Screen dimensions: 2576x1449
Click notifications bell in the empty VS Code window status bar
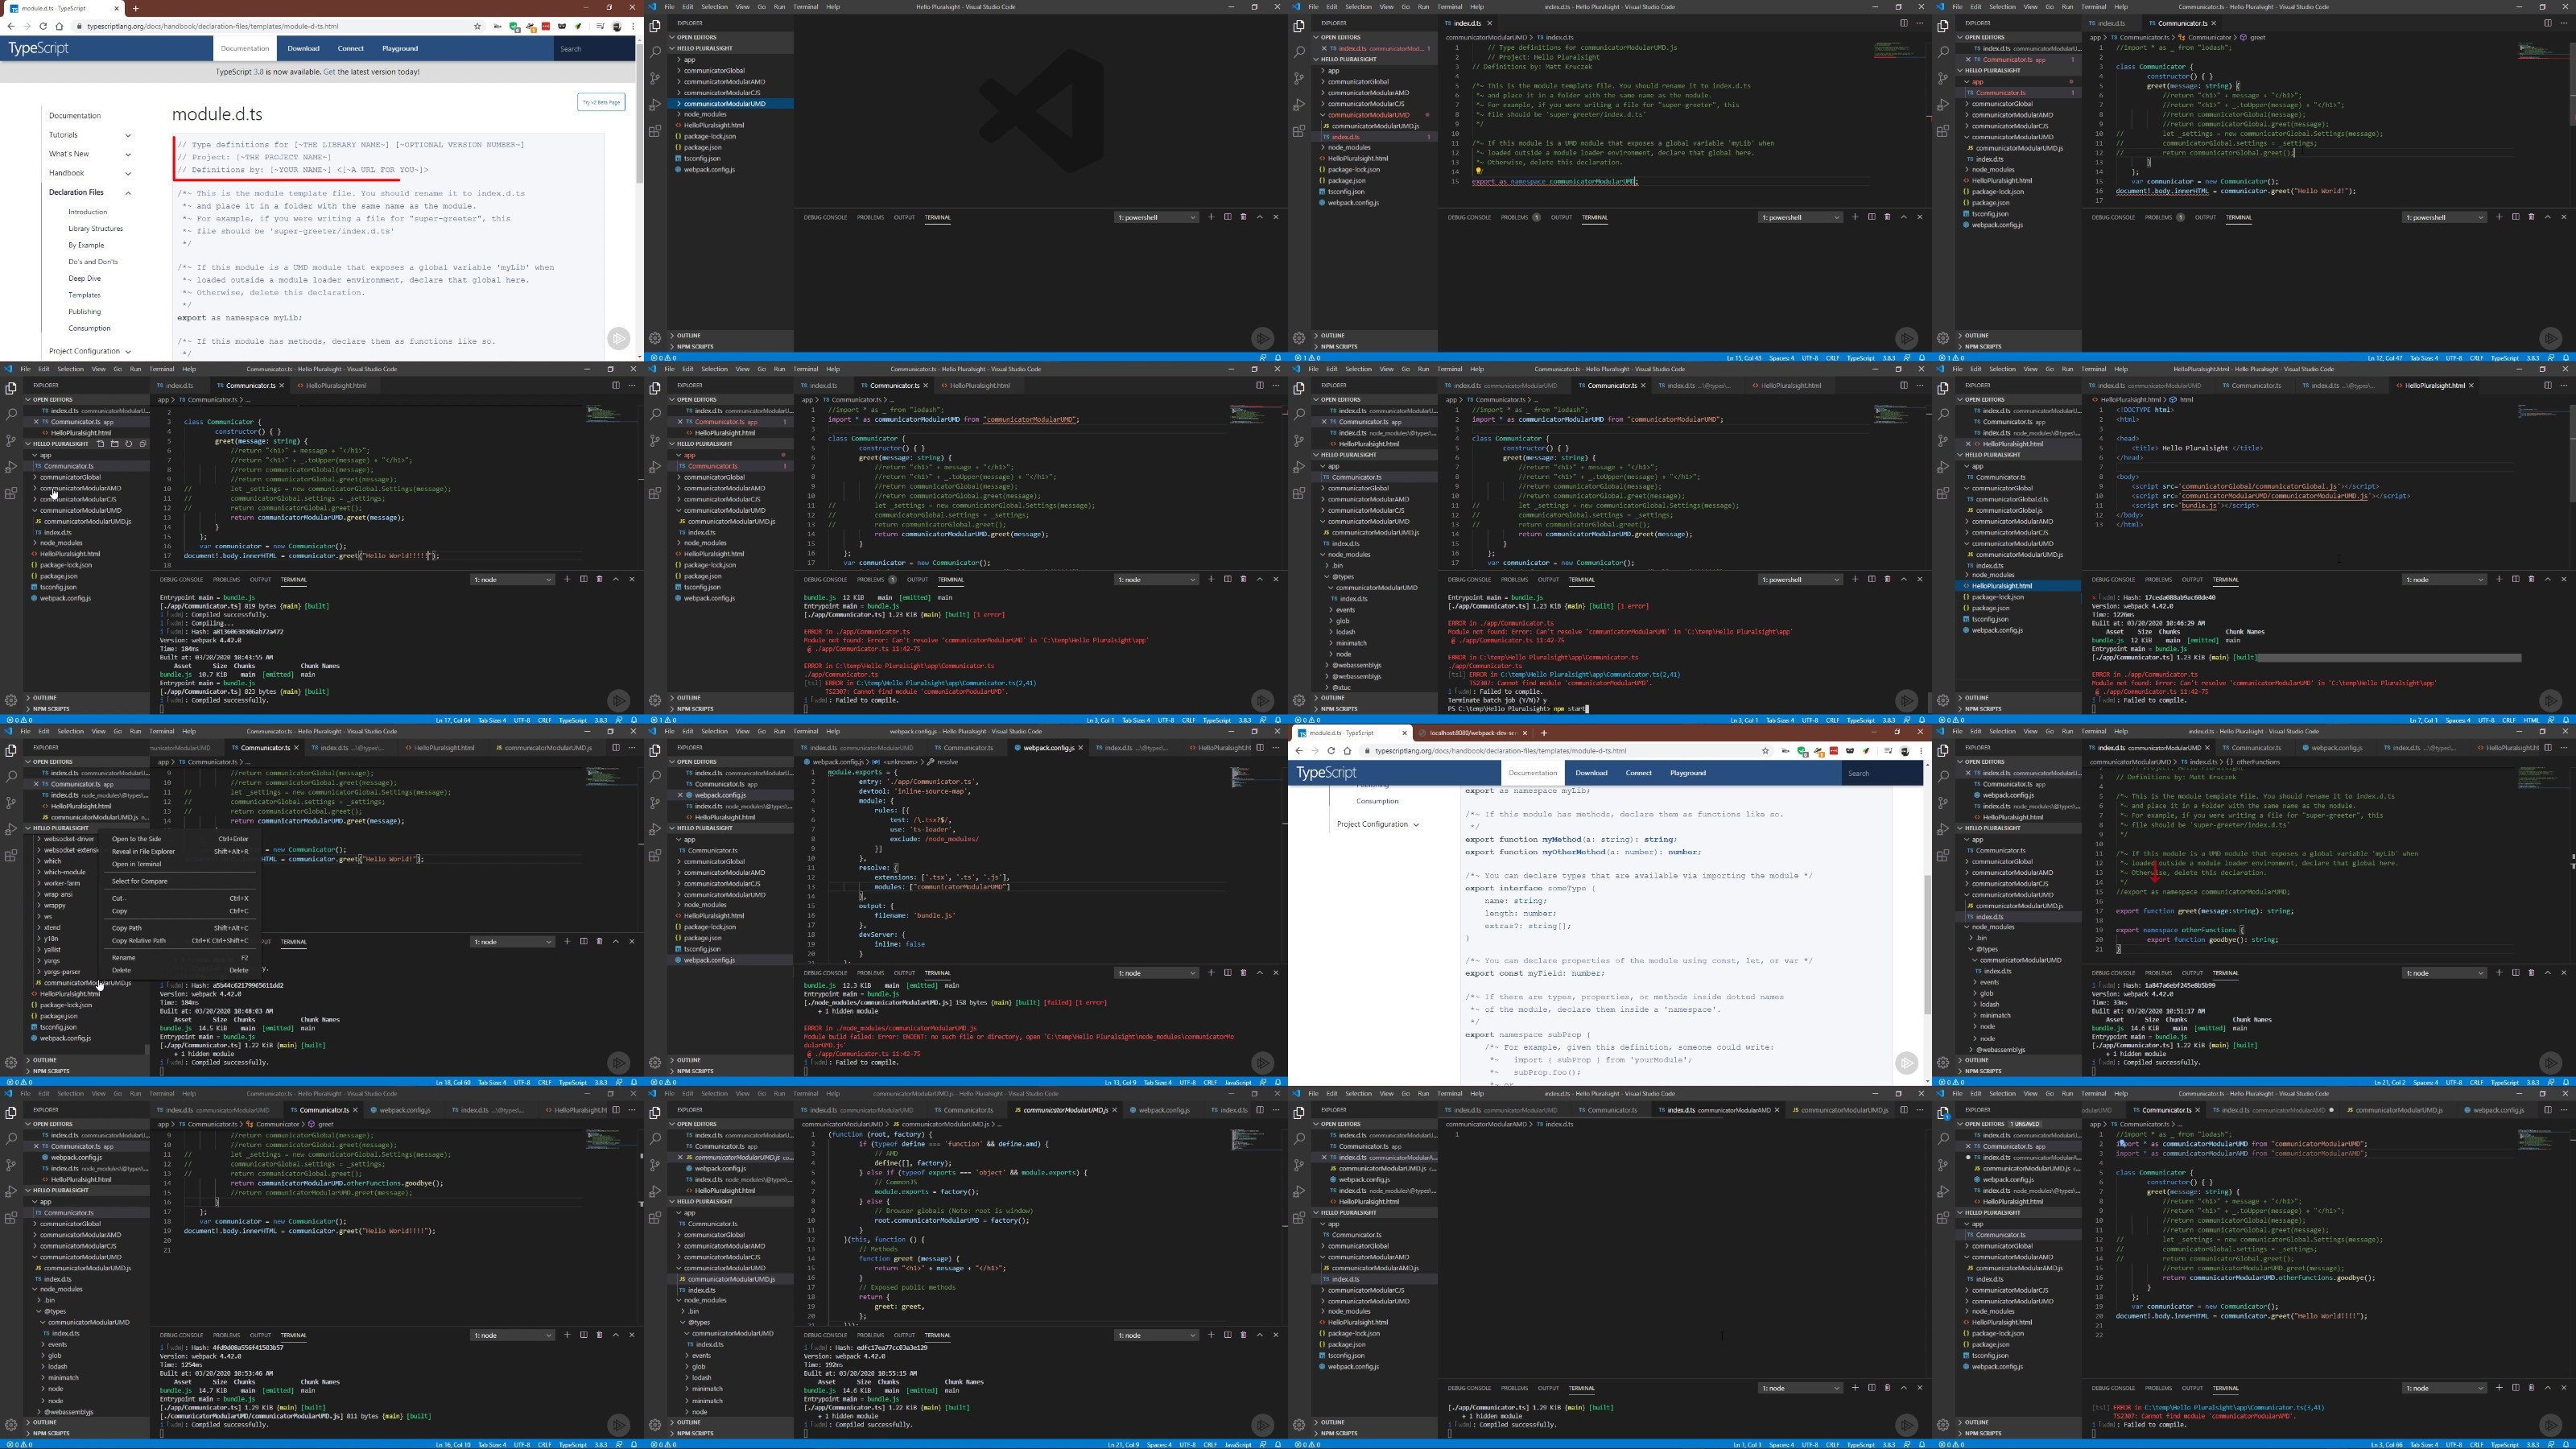(x=1278, y=357)
